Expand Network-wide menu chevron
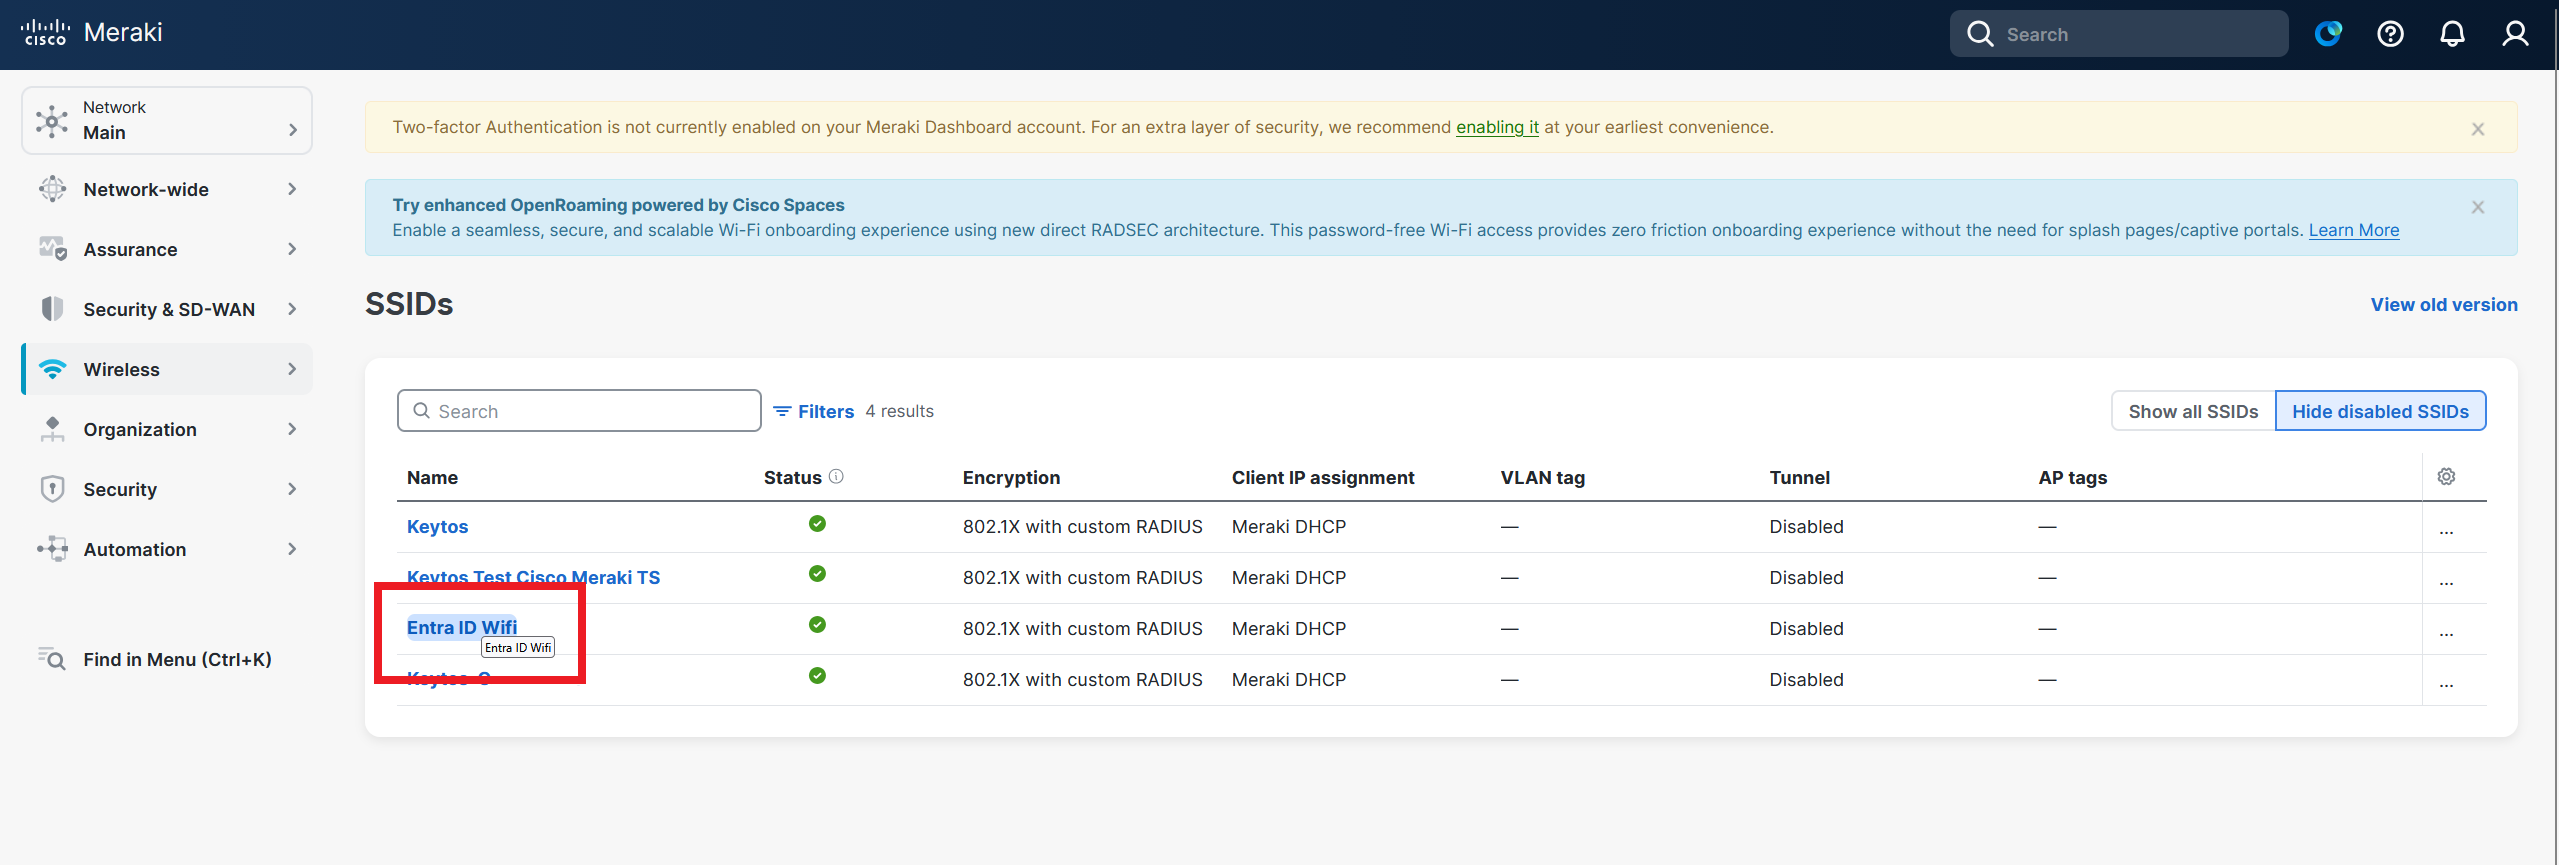The width and height of the screenshot is (2559, 865). [x=292, y=189]
